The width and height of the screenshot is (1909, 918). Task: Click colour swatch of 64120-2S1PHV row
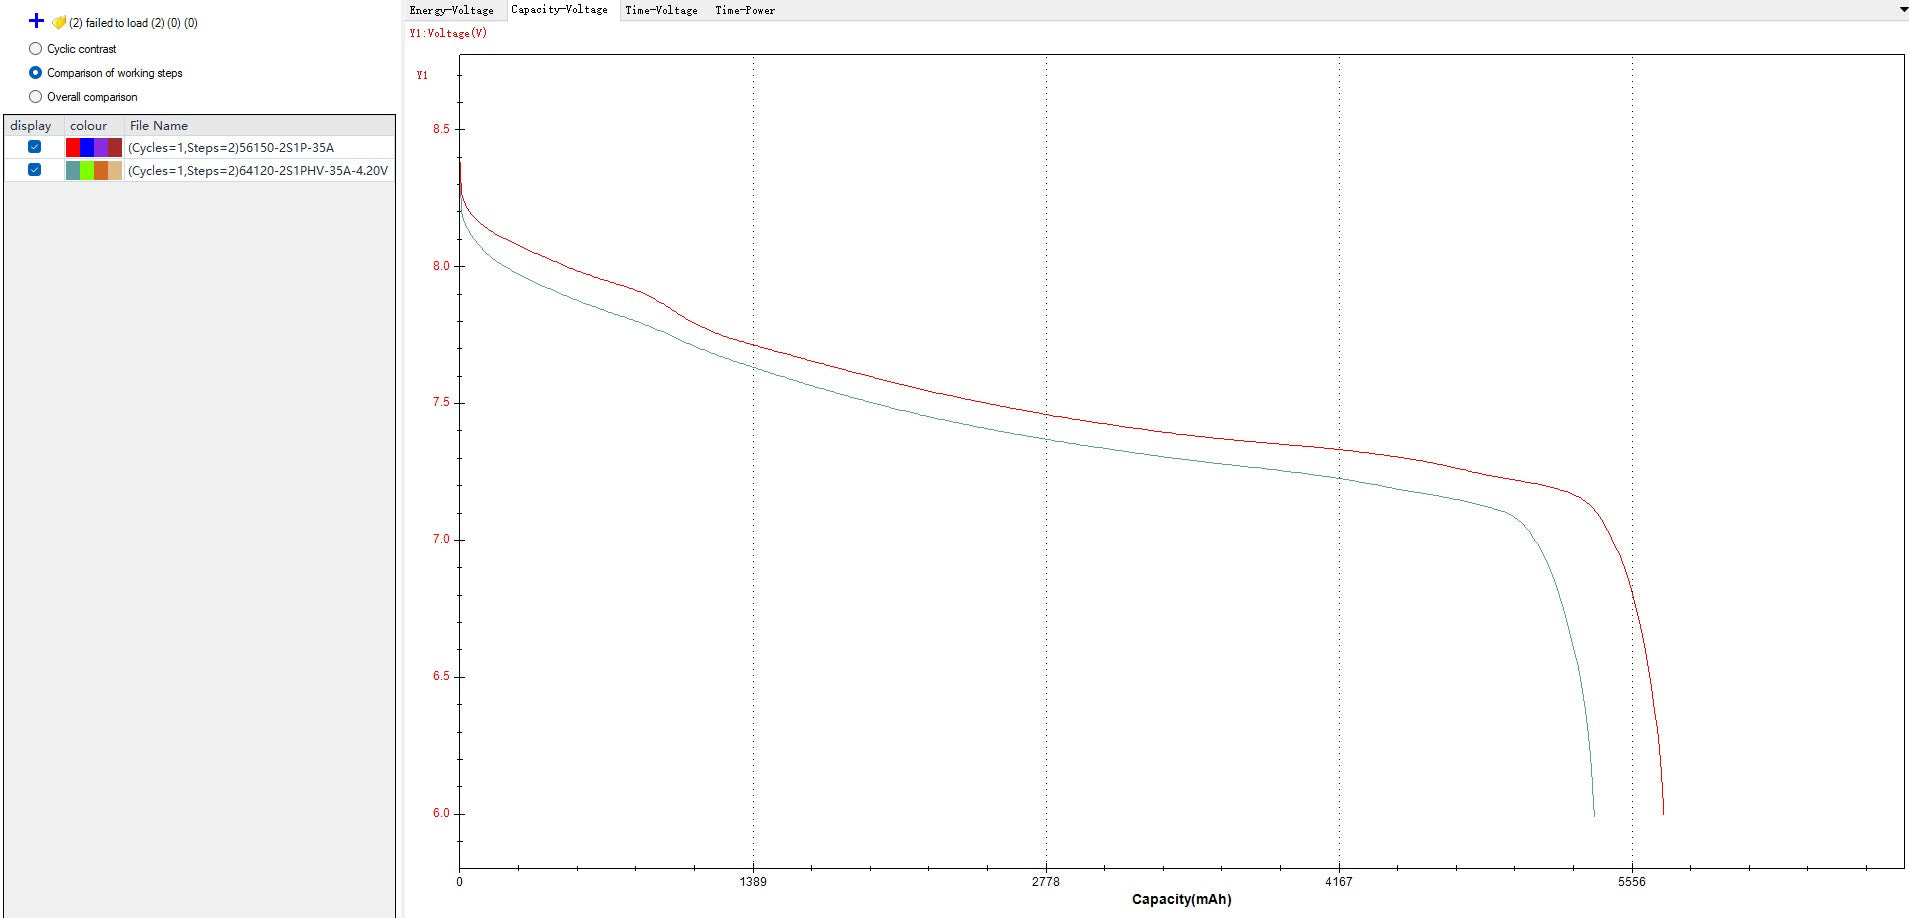(94, 171)
